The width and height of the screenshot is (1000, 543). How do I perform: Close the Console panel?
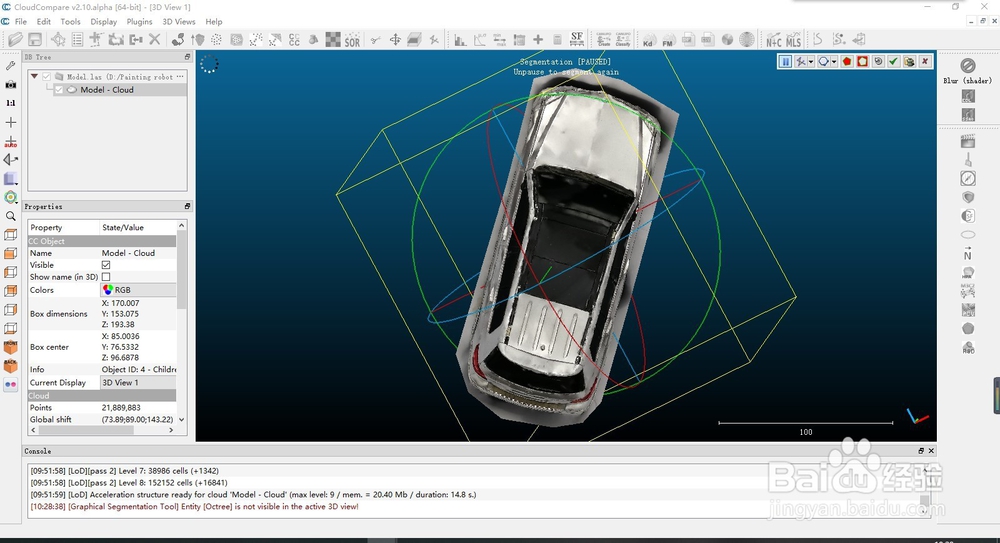[931, 450]
